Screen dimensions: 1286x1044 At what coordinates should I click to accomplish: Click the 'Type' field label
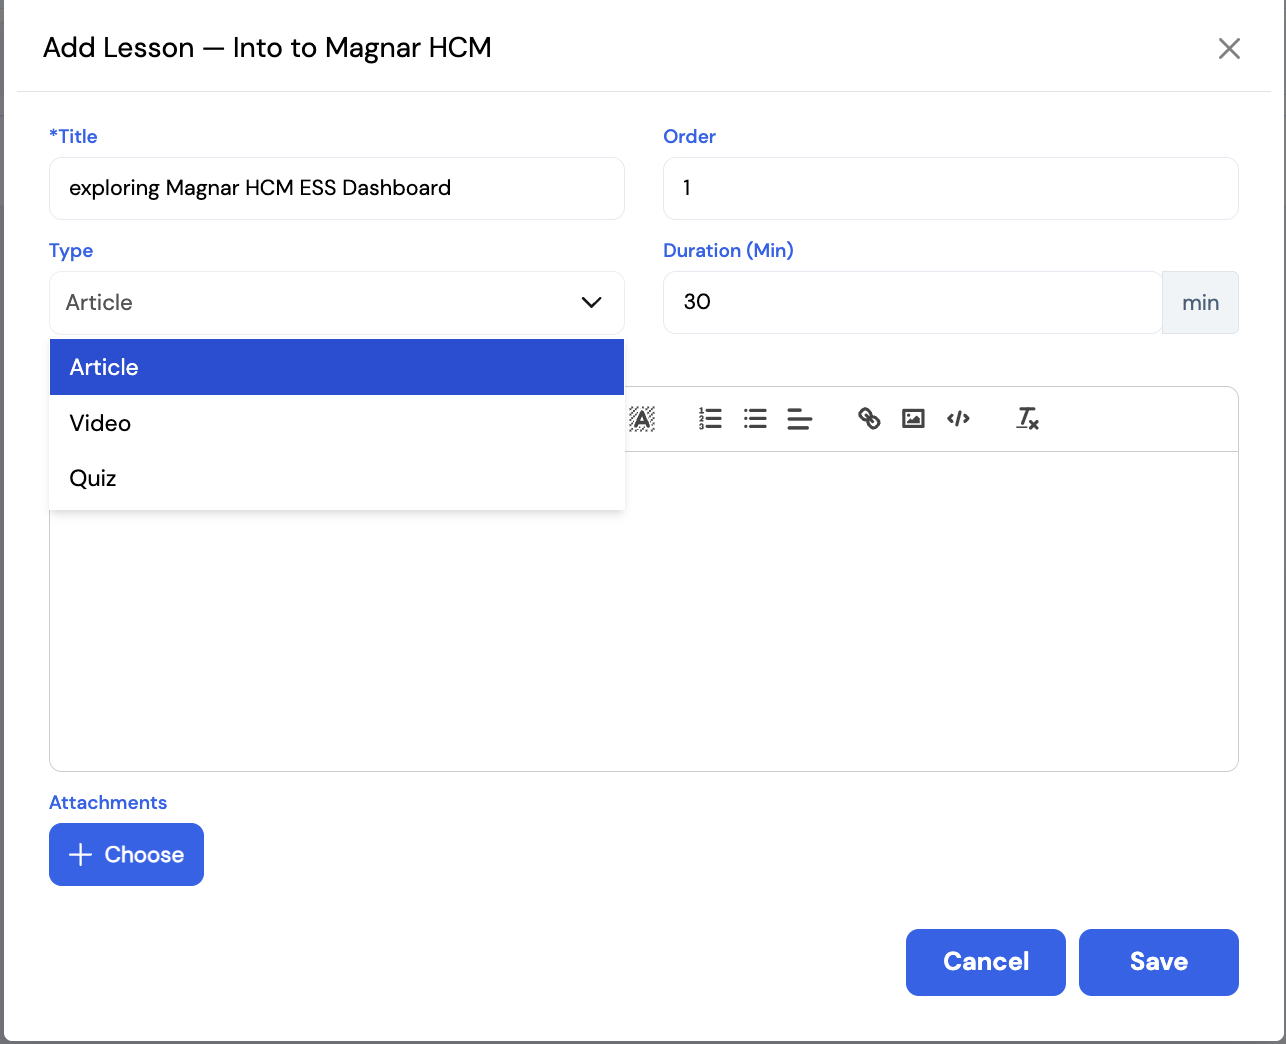(71, 250)
